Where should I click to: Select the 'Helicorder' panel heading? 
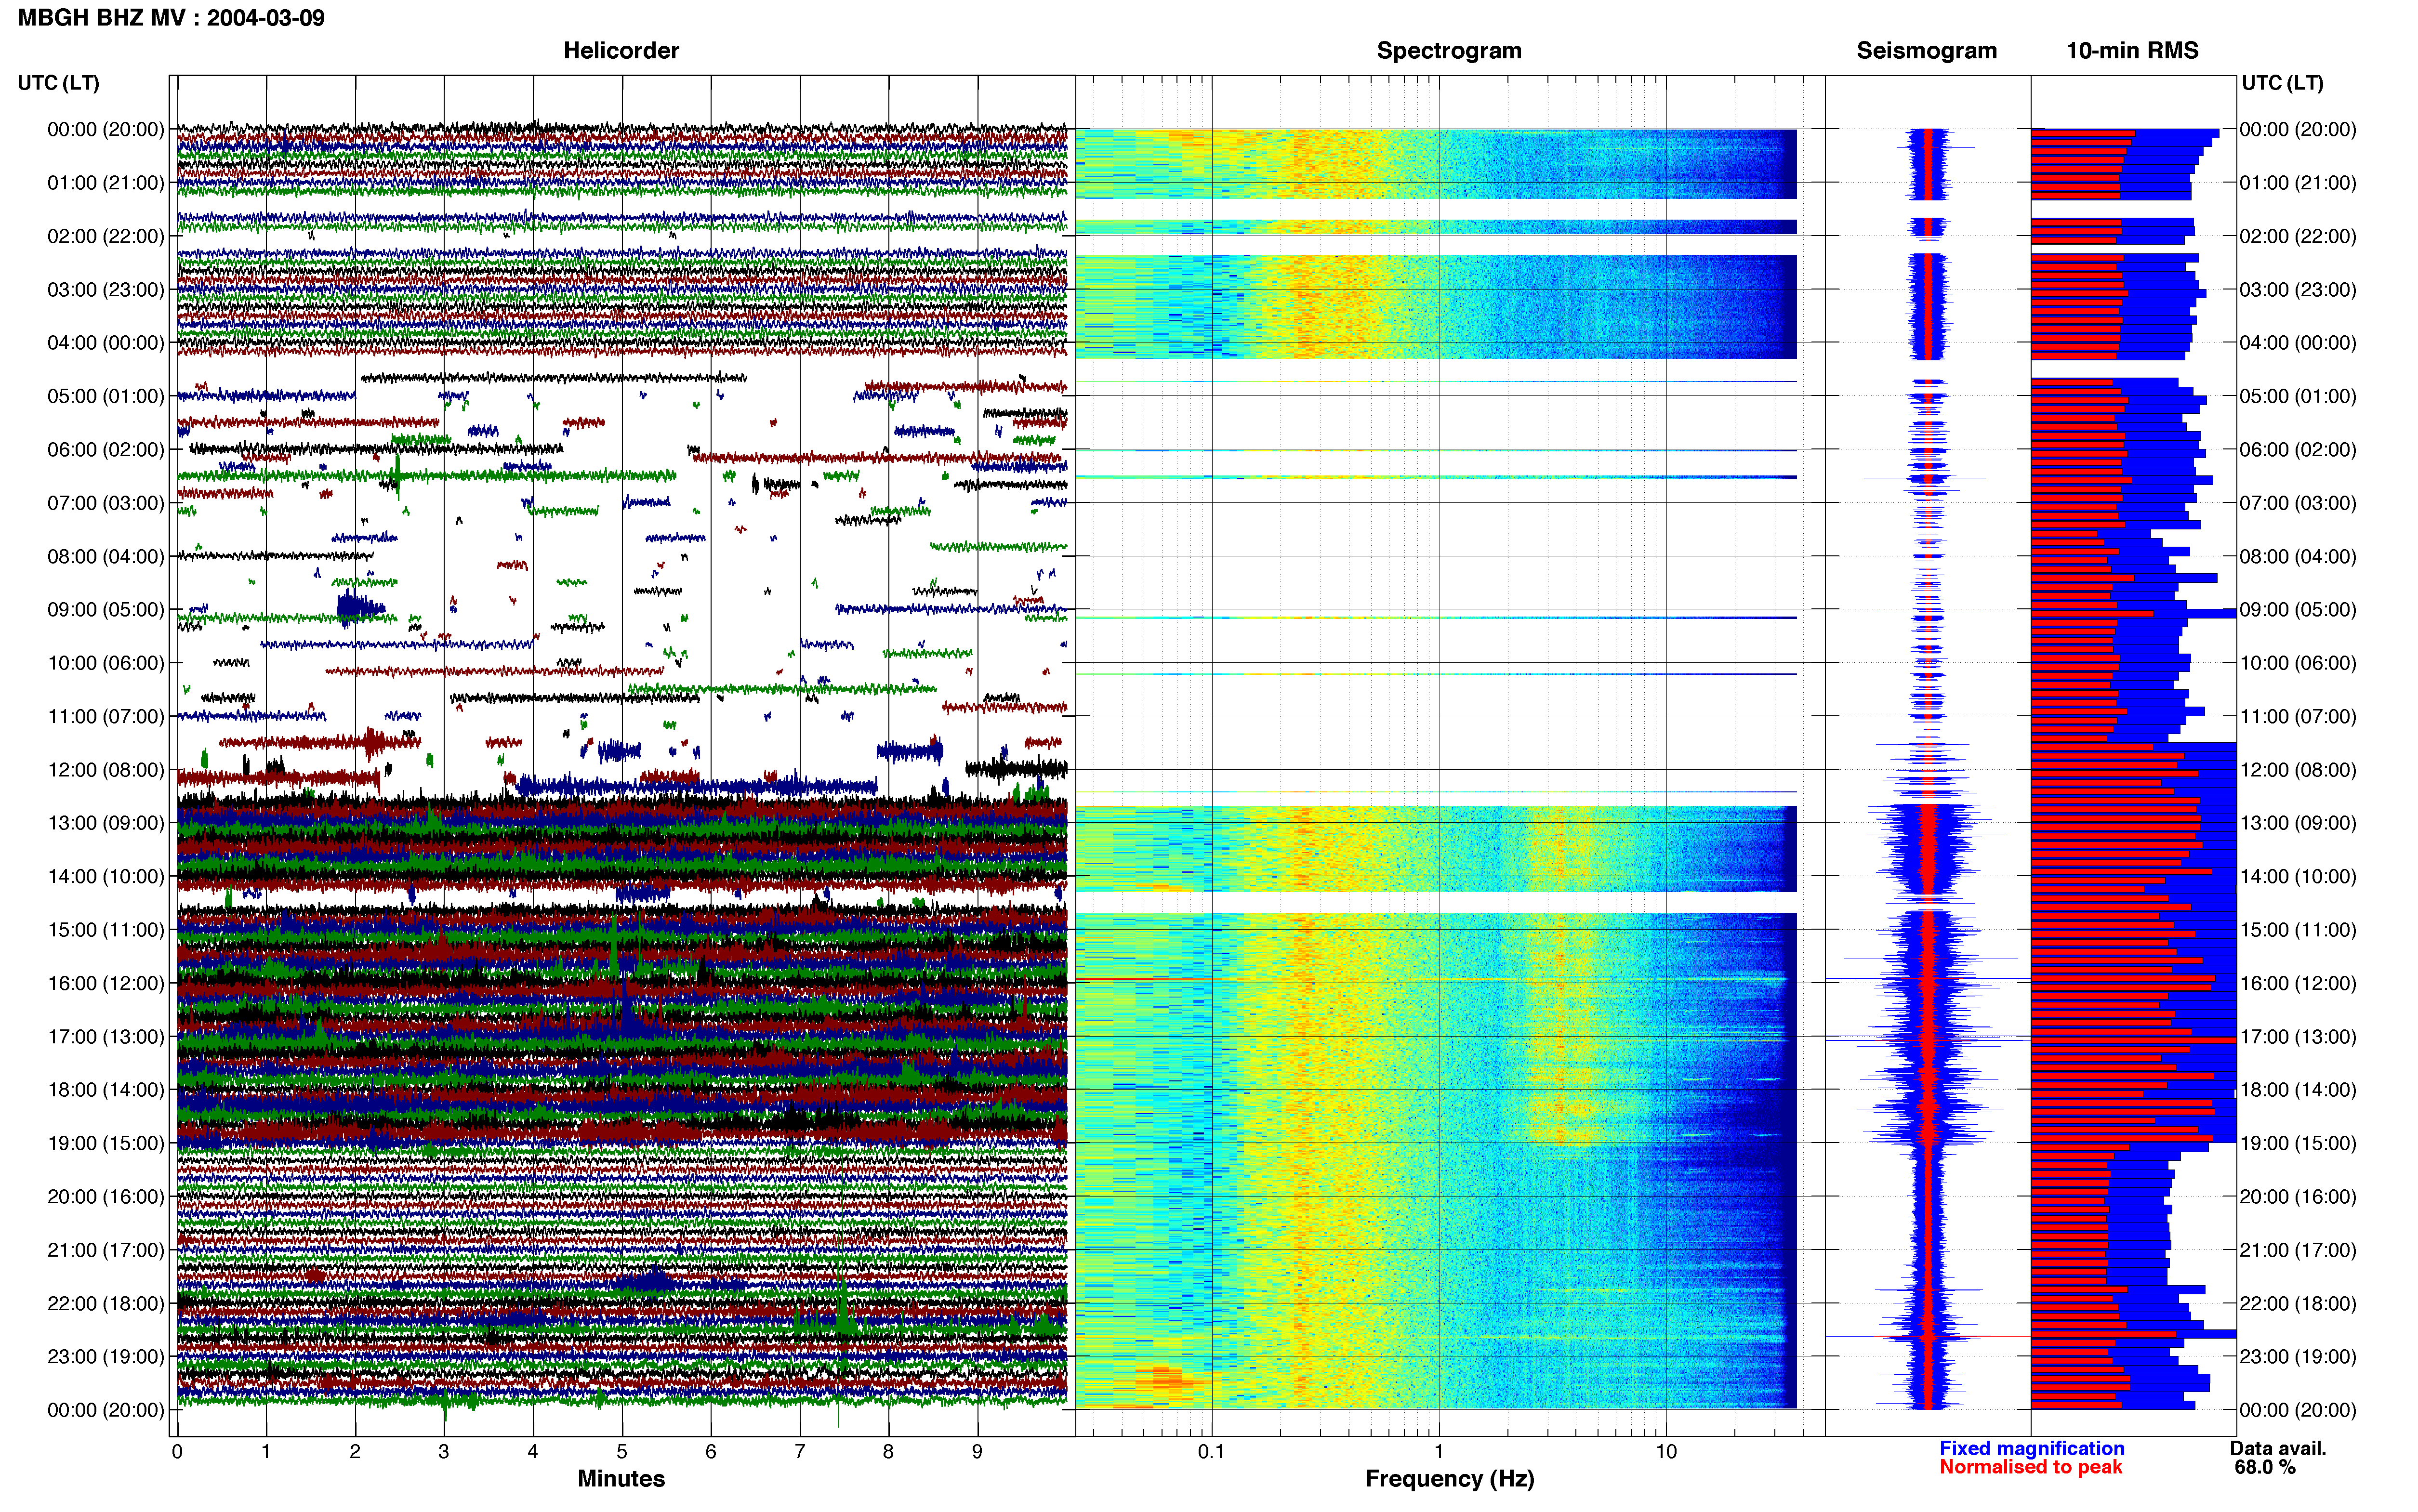pyautogui.click(x=621, y=50)
